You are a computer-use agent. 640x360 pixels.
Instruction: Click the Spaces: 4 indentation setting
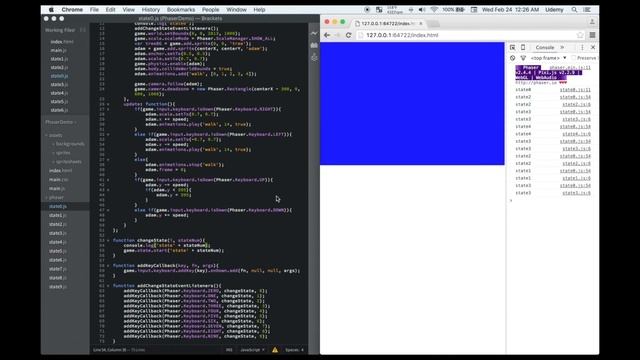click(294, 350)
